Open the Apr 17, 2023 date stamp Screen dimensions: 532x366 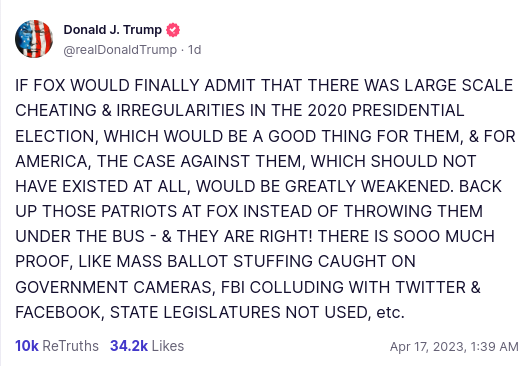pos(429,347)
